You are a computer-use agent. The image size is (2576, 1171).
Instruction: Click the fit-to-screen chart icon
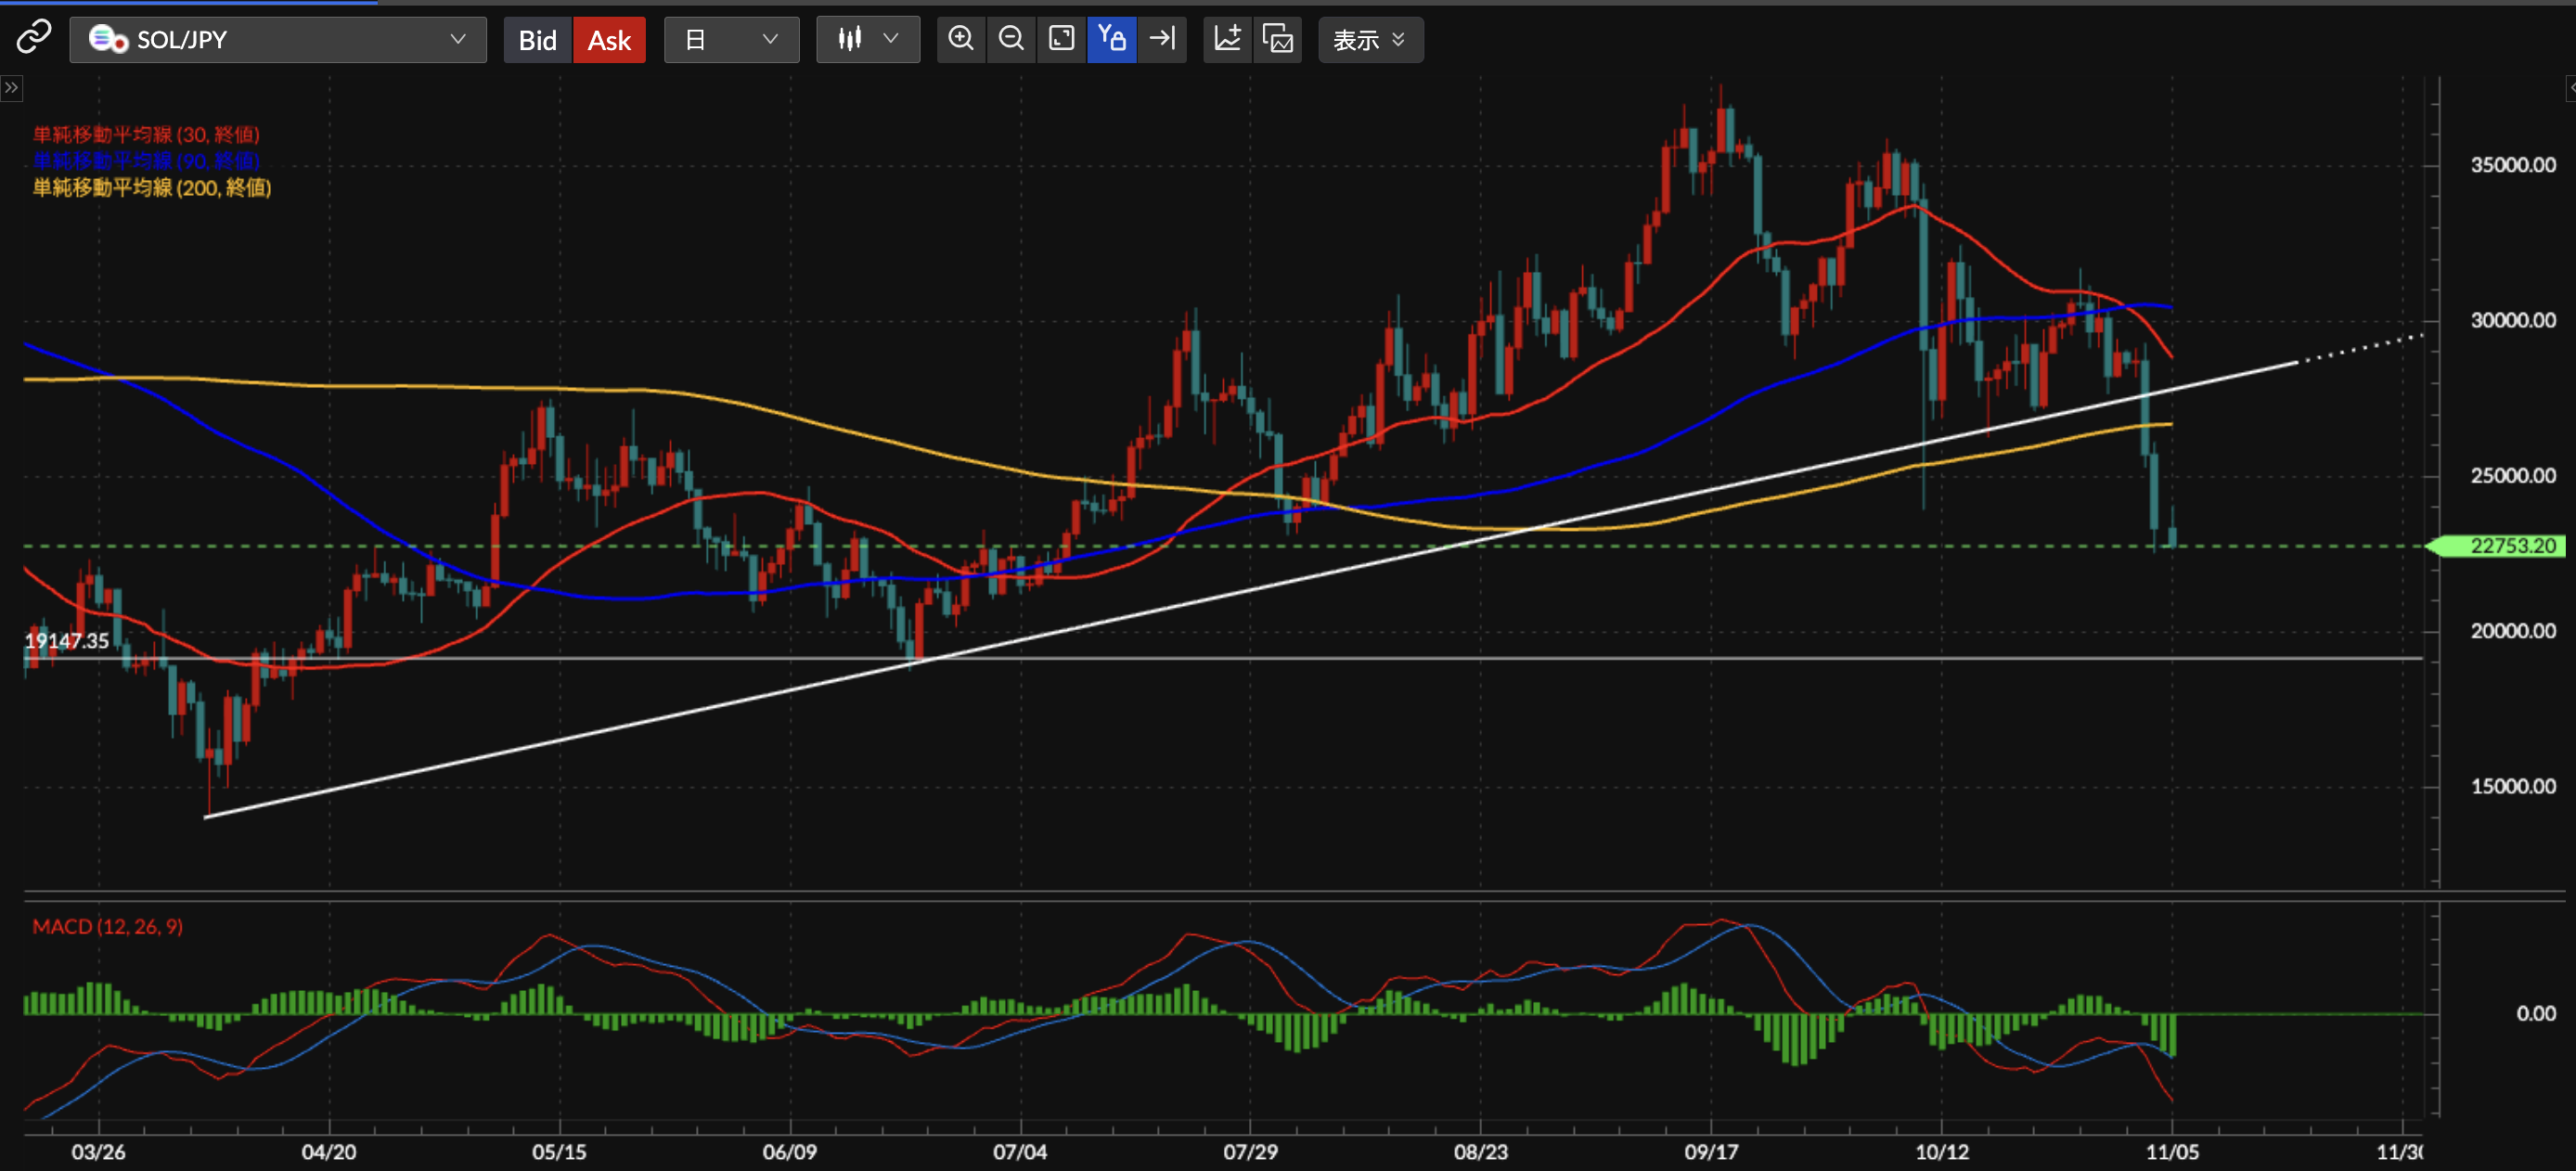[1061, 39]
